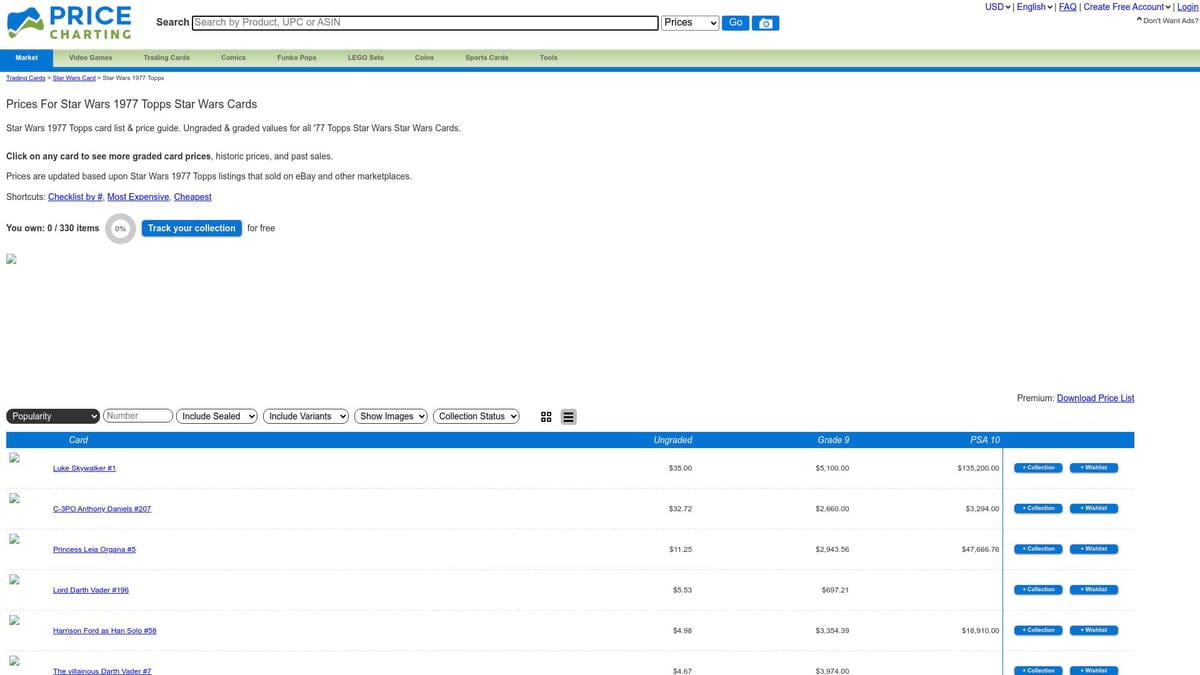Add Princess Leia #5 to Collection
Viewport: 1200px width, 675px height.
(1038, 549)
